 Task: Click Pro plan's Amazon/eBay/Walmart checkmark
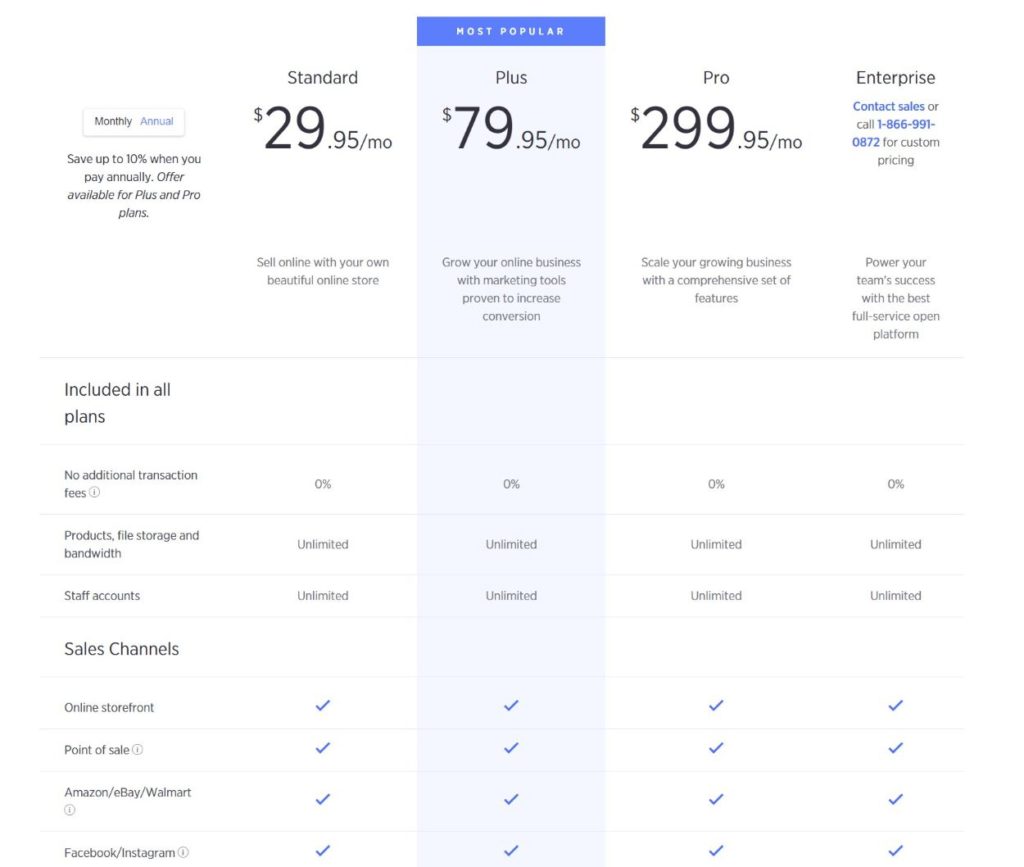coord(716,799)
